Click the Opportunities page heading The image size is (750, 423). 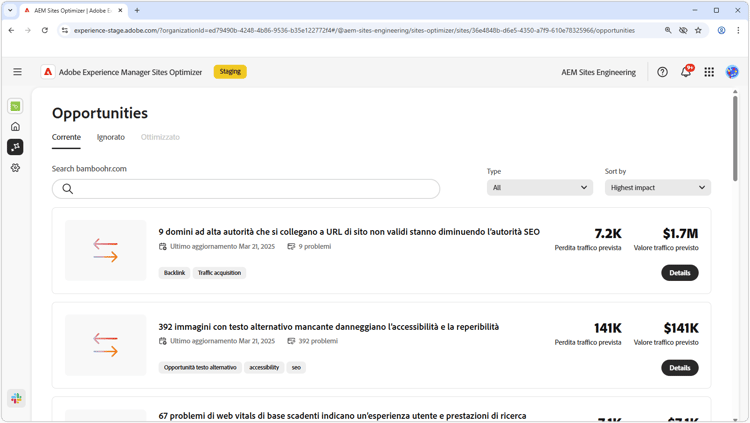click(x=100, y=113)
